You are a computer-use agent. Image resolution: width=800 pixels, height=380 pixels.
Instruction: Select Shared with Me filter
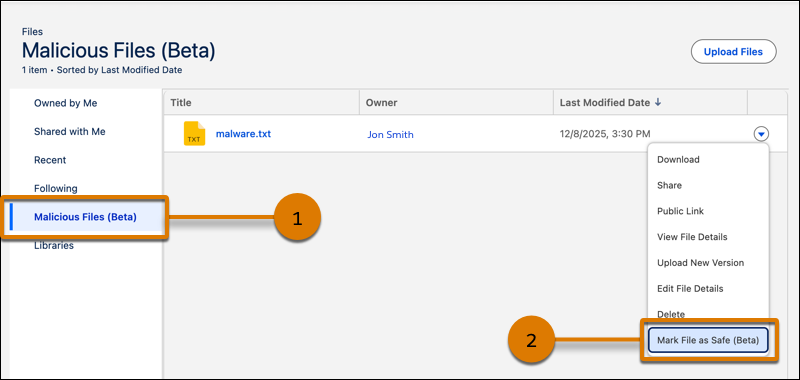[69, 132]
